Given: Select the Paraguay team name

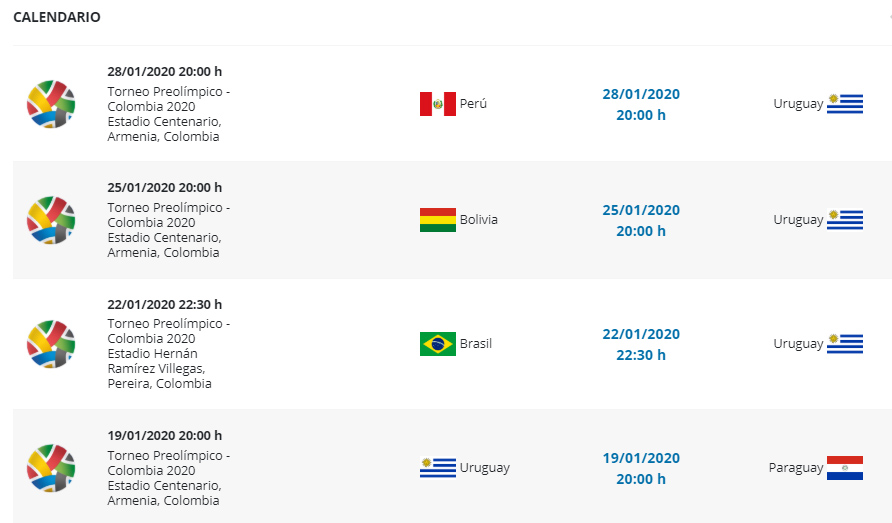Looking at the screenshot, I should click(796, 468).
